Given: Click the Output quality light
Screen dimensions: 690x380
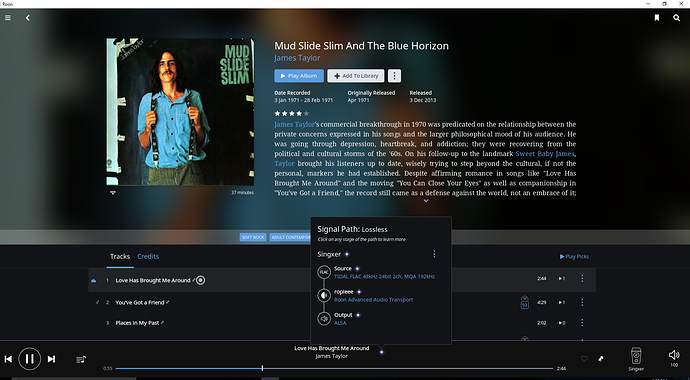Looking at the screenshot, I should 358,315.
